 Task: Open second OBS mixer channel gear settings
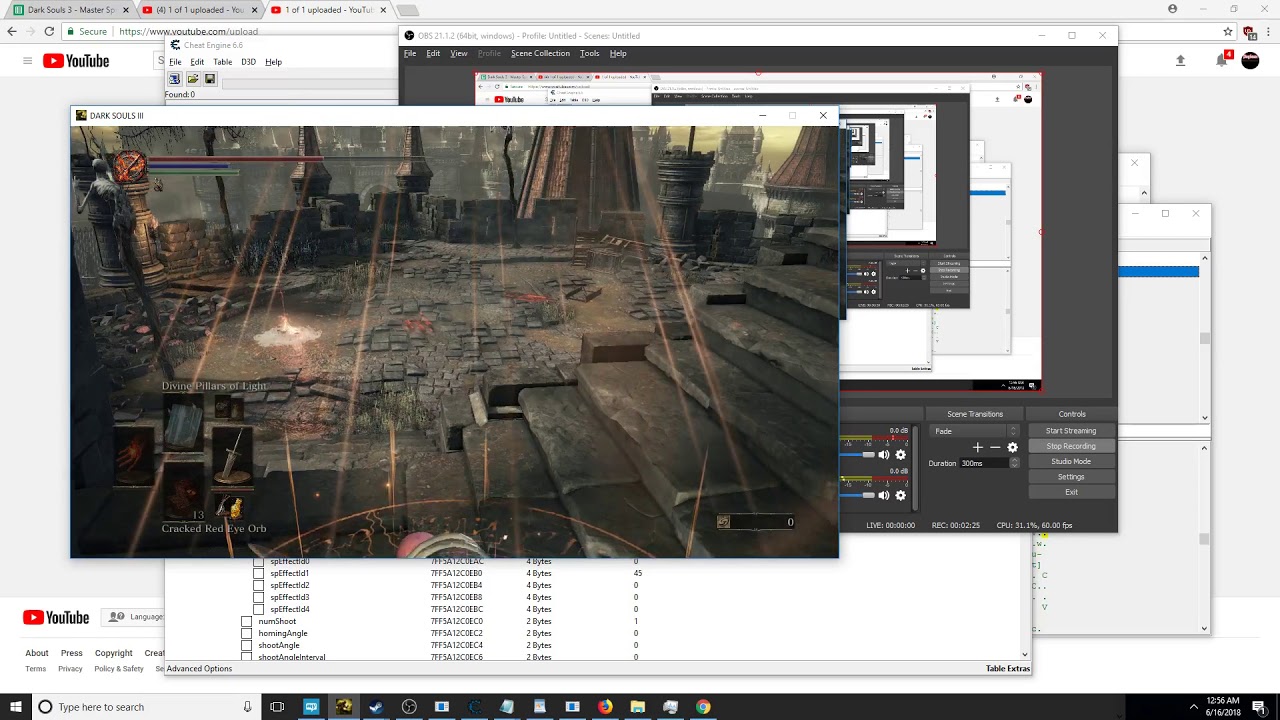[900, 495]
